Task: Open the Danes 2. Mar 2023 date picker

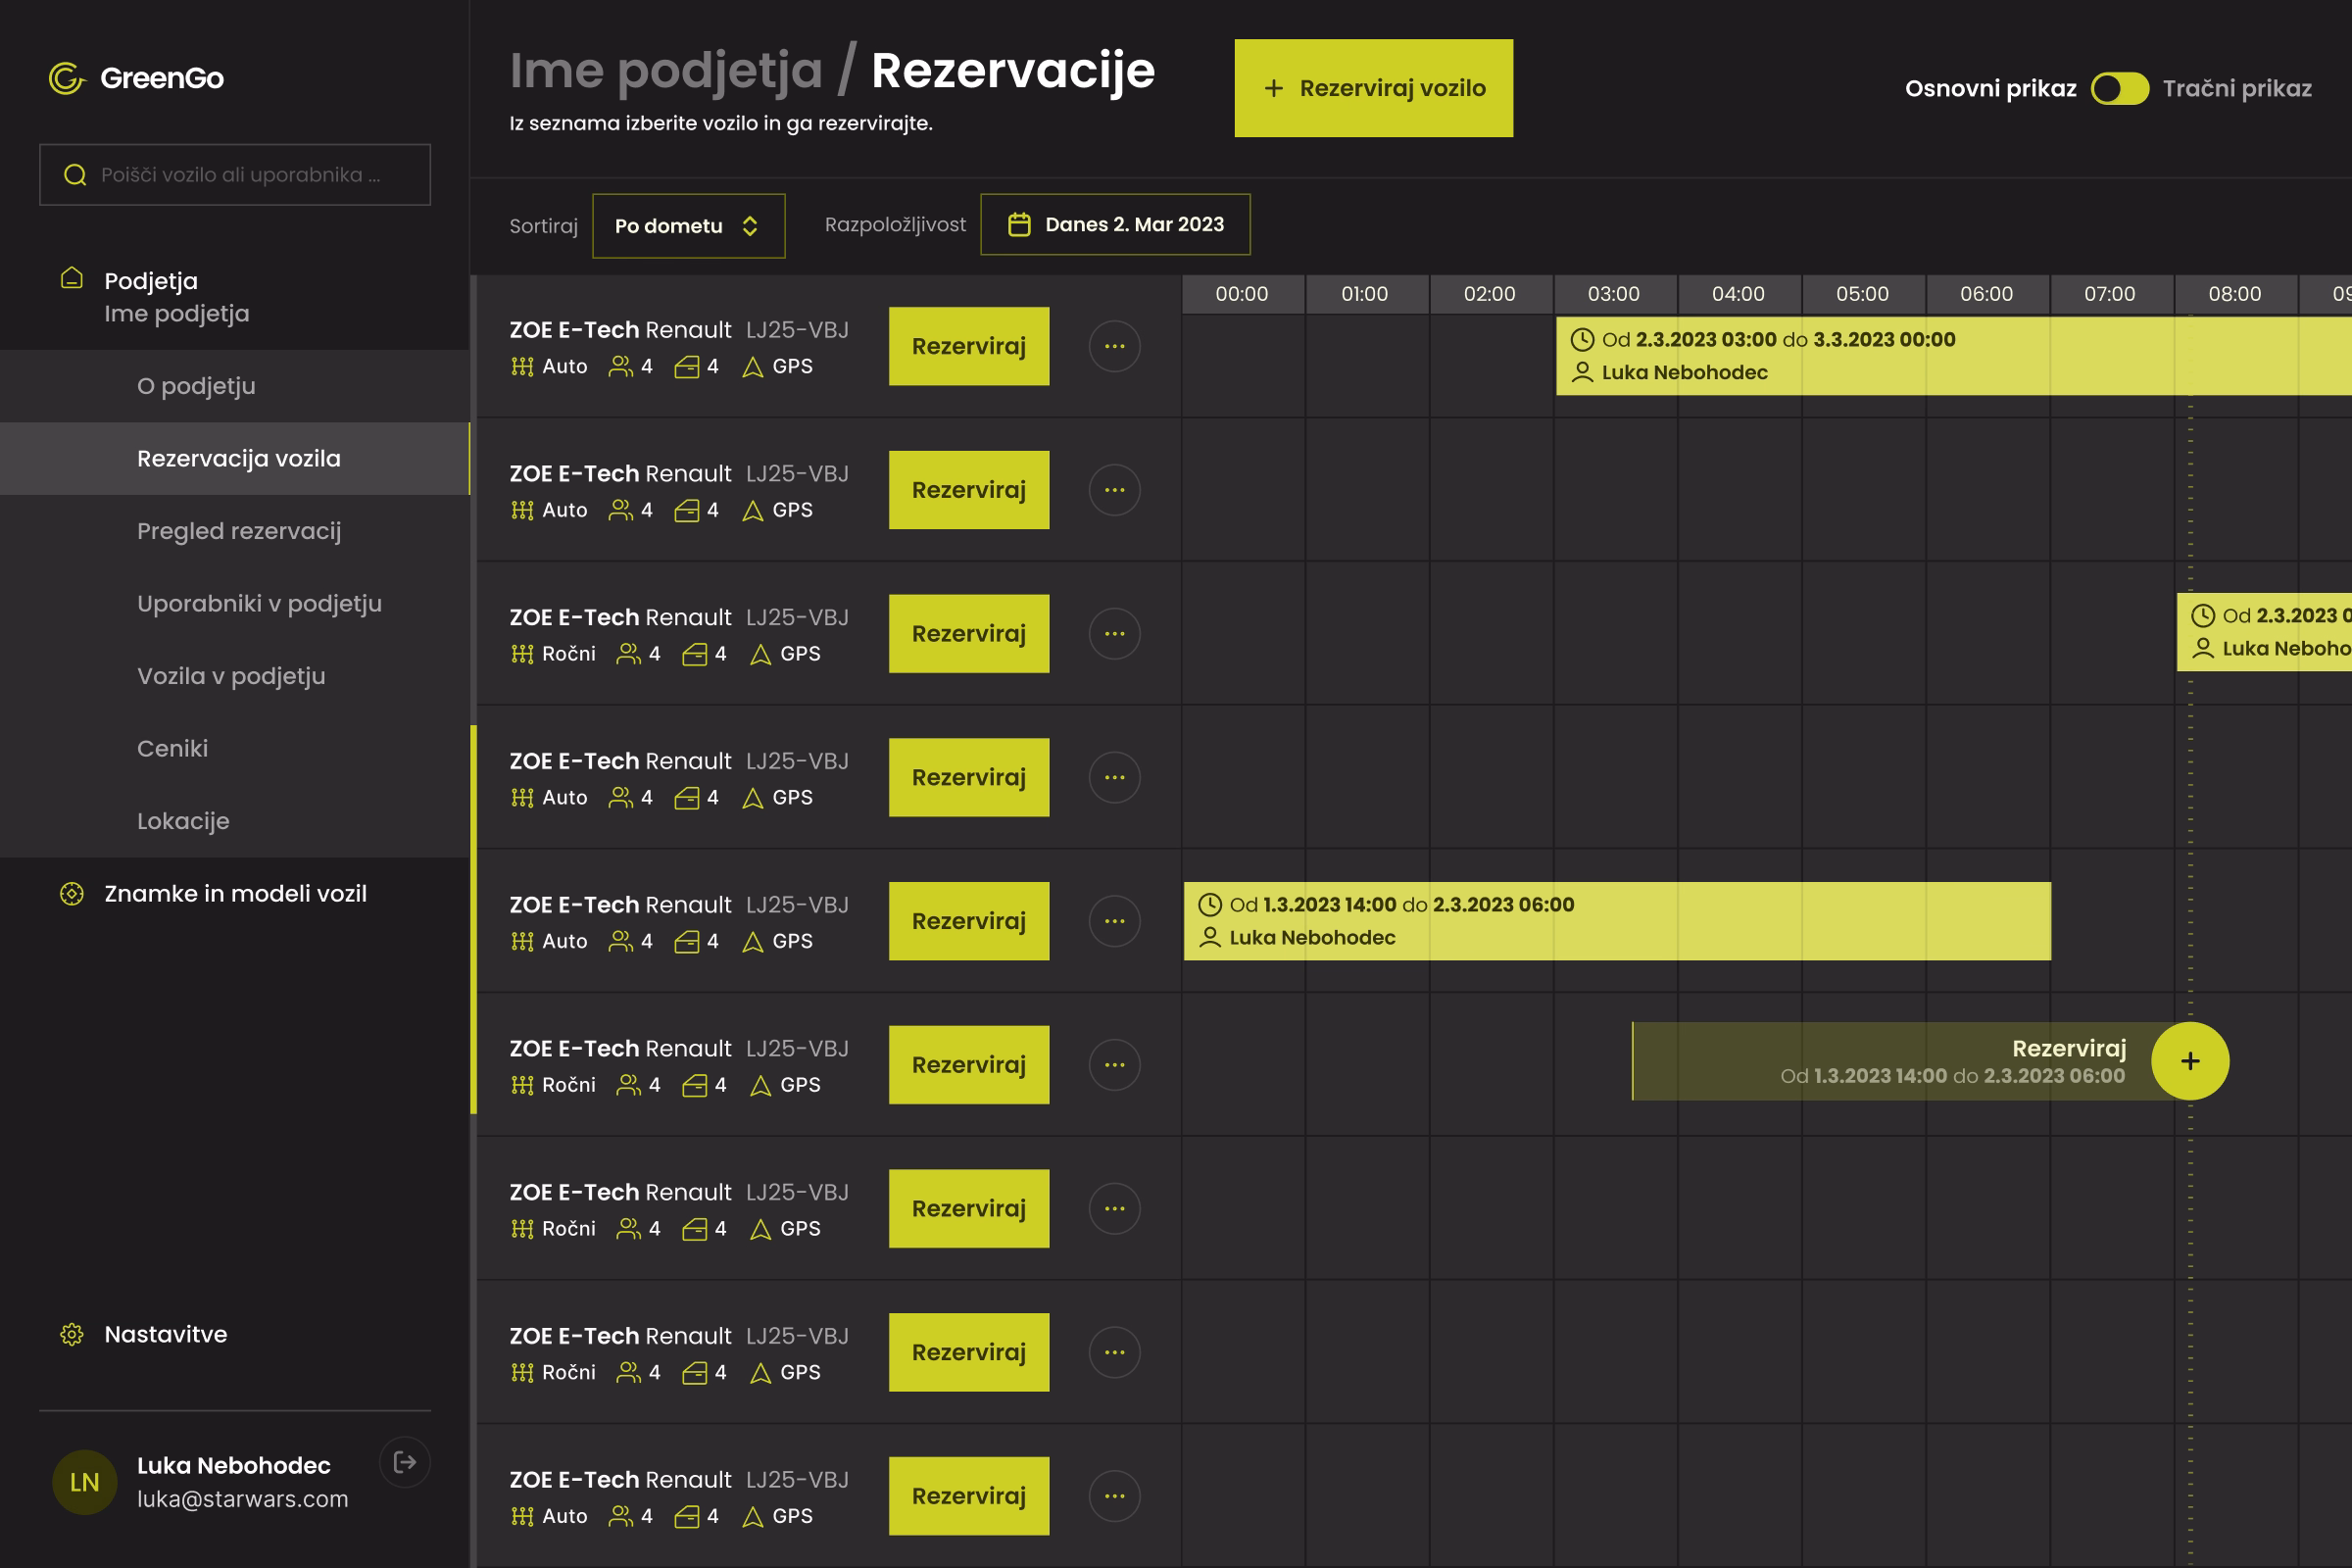Action: (x=1115, y=224)
